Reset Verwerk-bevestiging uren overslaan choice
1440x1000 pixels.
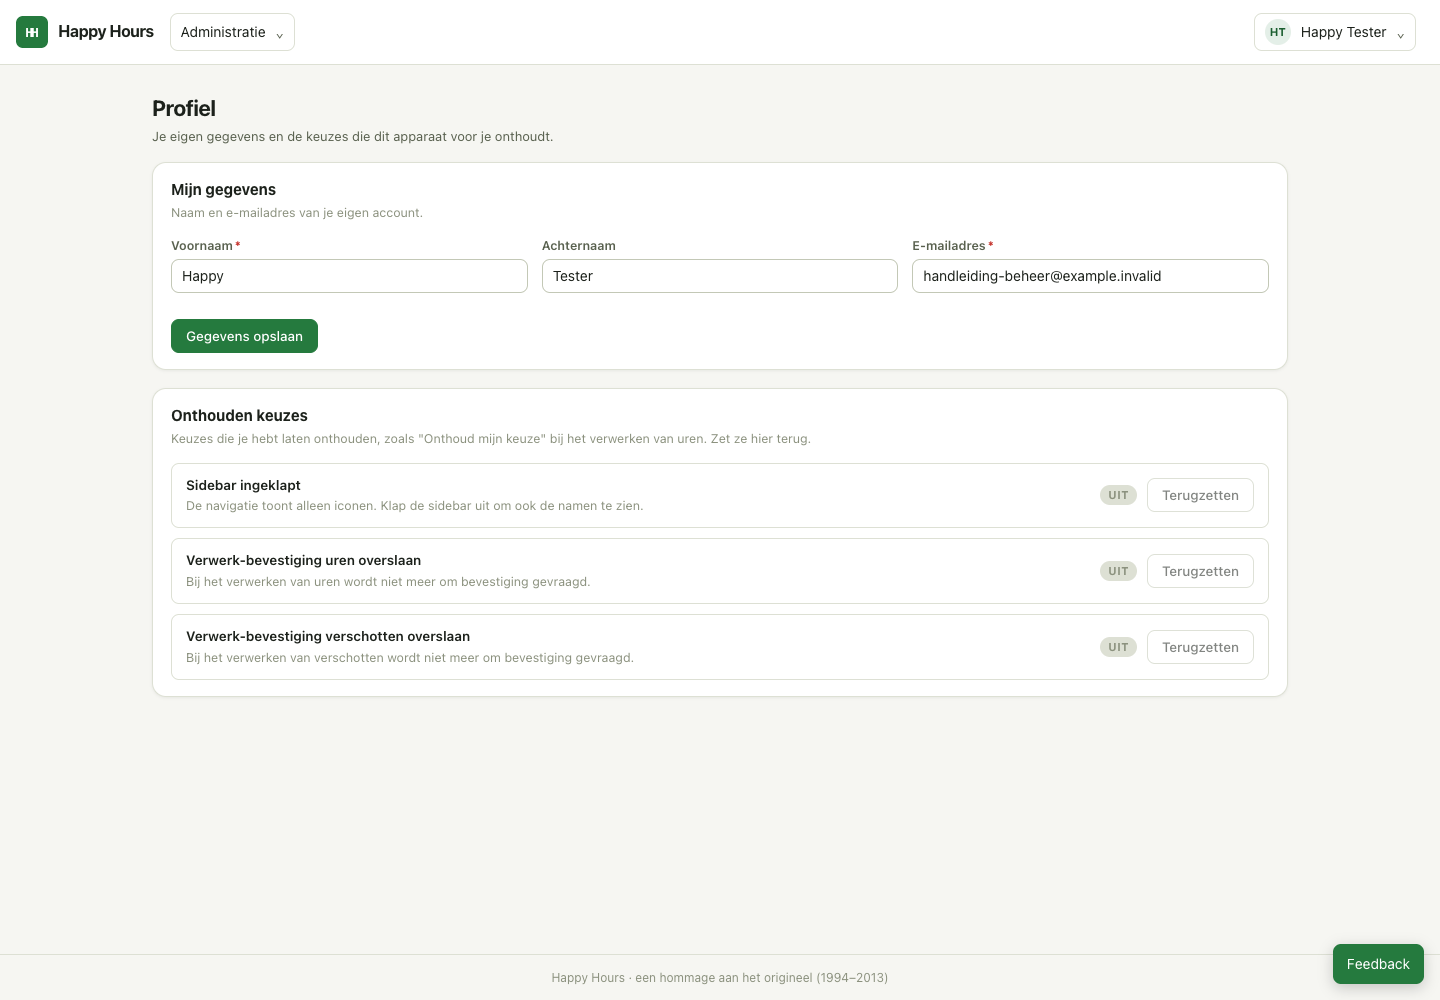coord(1200,571)
